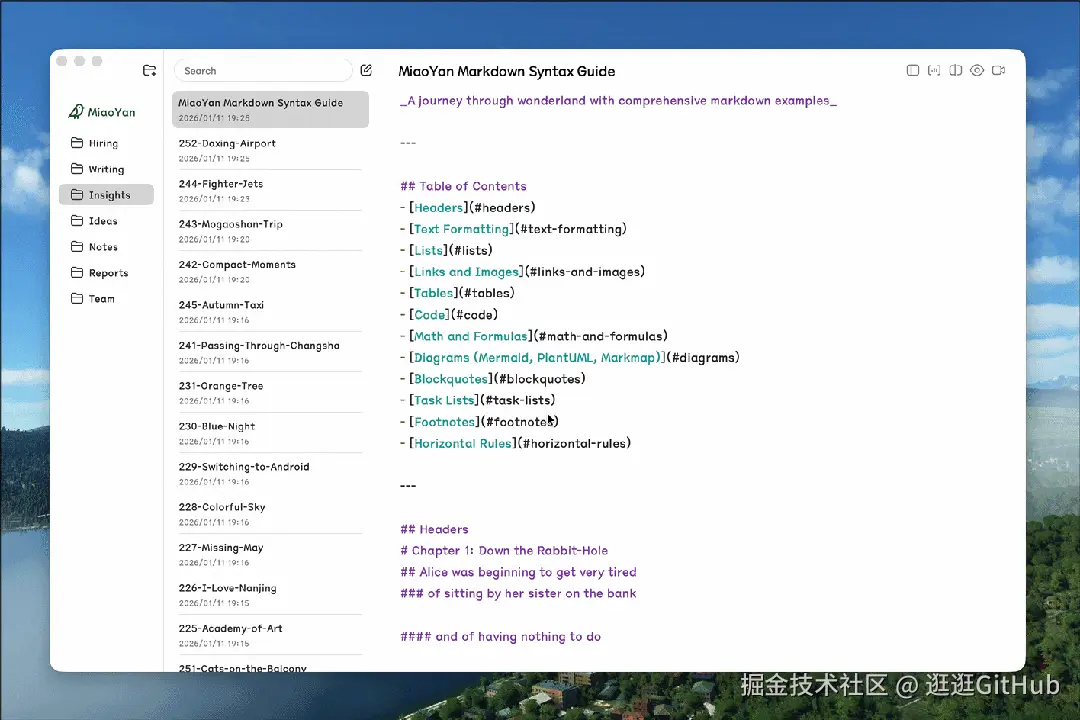Click the bracketed format icon in the toolbar

934,70
